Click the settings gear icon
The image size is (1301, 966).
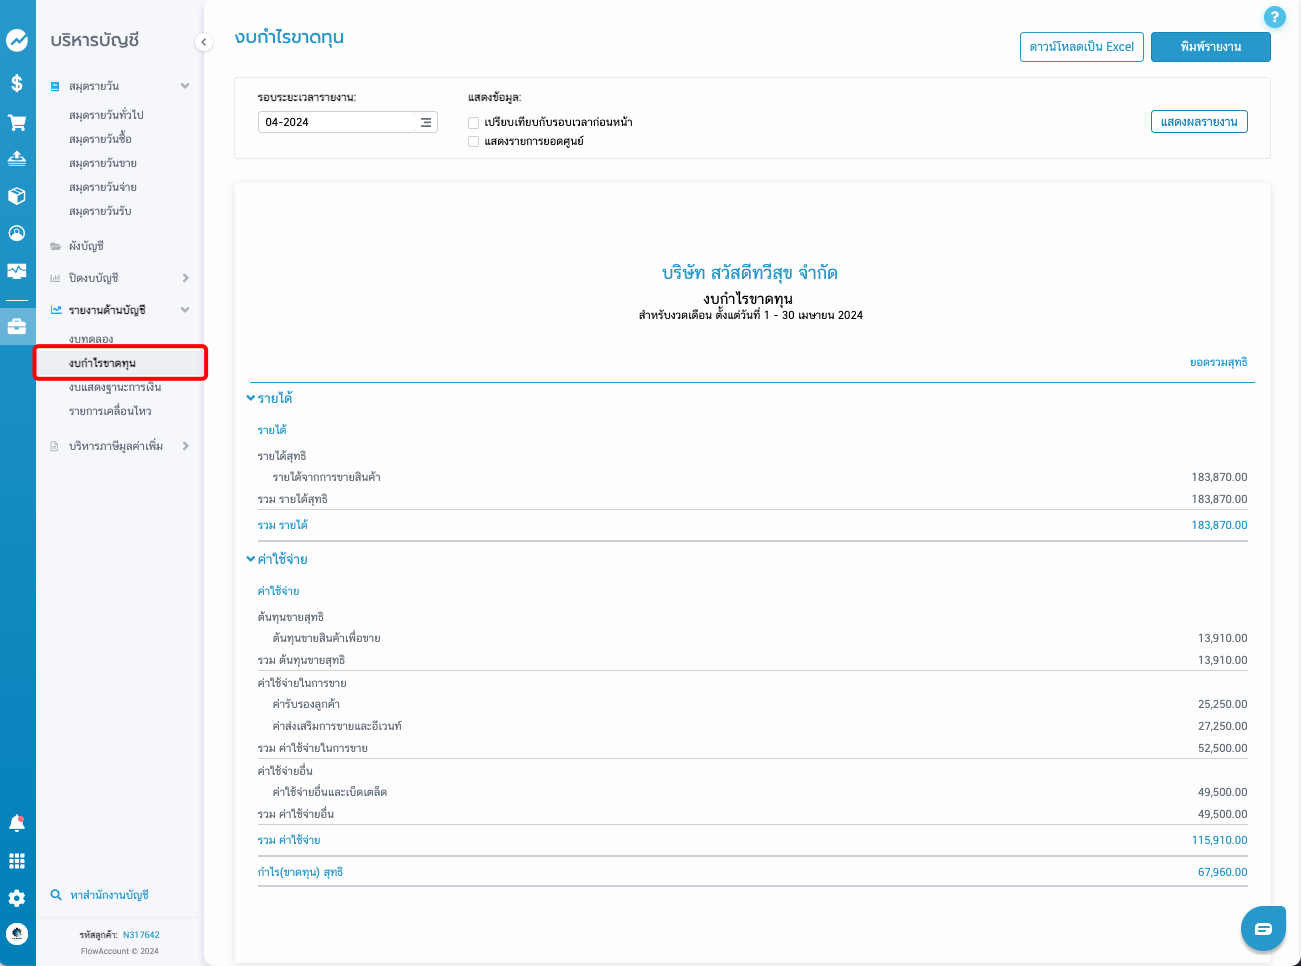17,898
